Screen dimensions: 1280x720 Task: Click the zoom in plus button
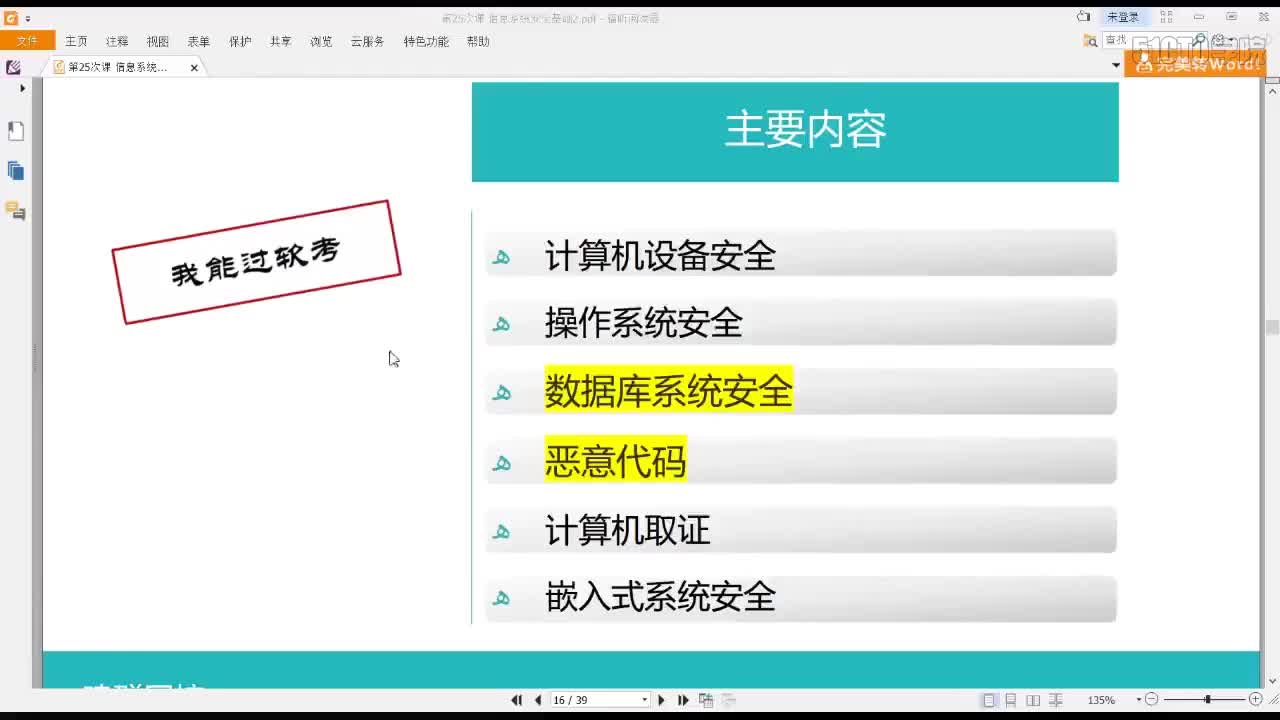click(x=1256, y=700)
